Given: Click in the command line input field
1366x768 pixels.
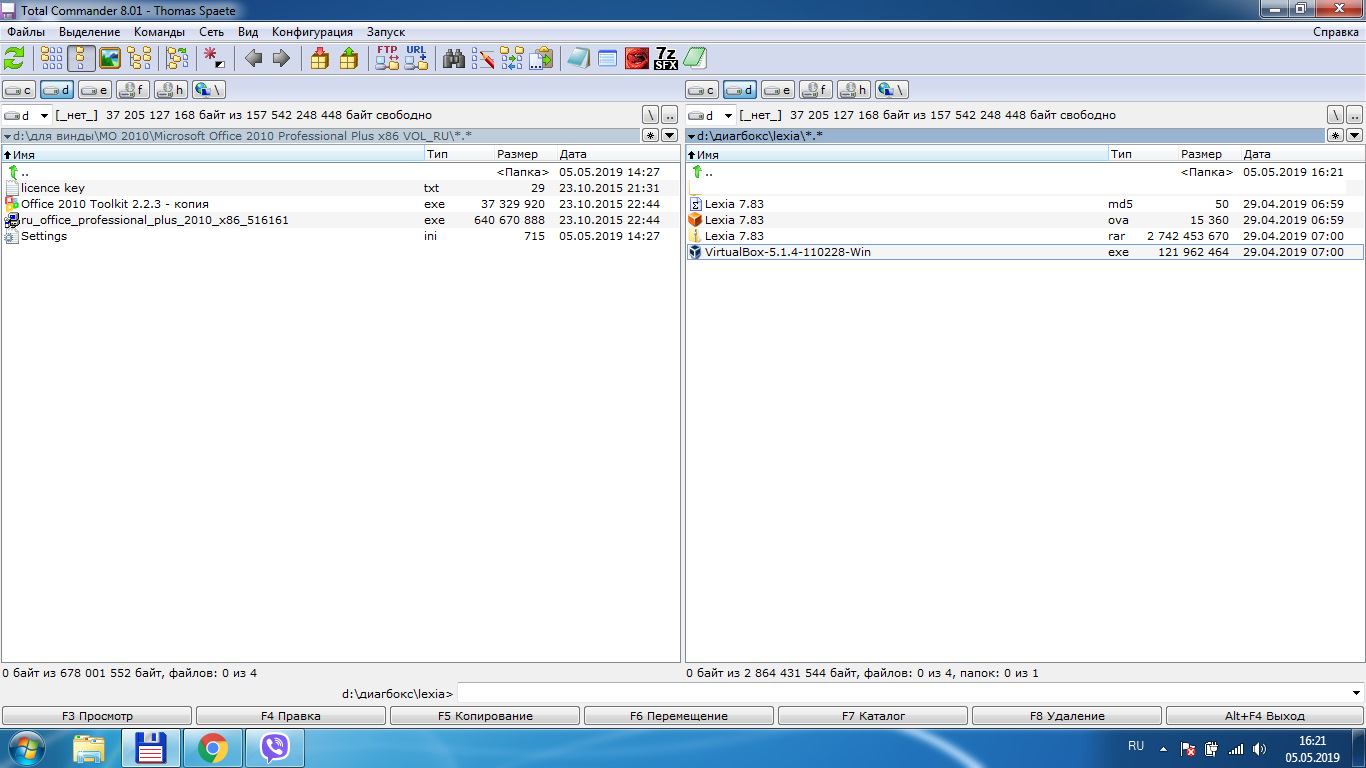Looking at the screenshot, I should pos(903,693).
